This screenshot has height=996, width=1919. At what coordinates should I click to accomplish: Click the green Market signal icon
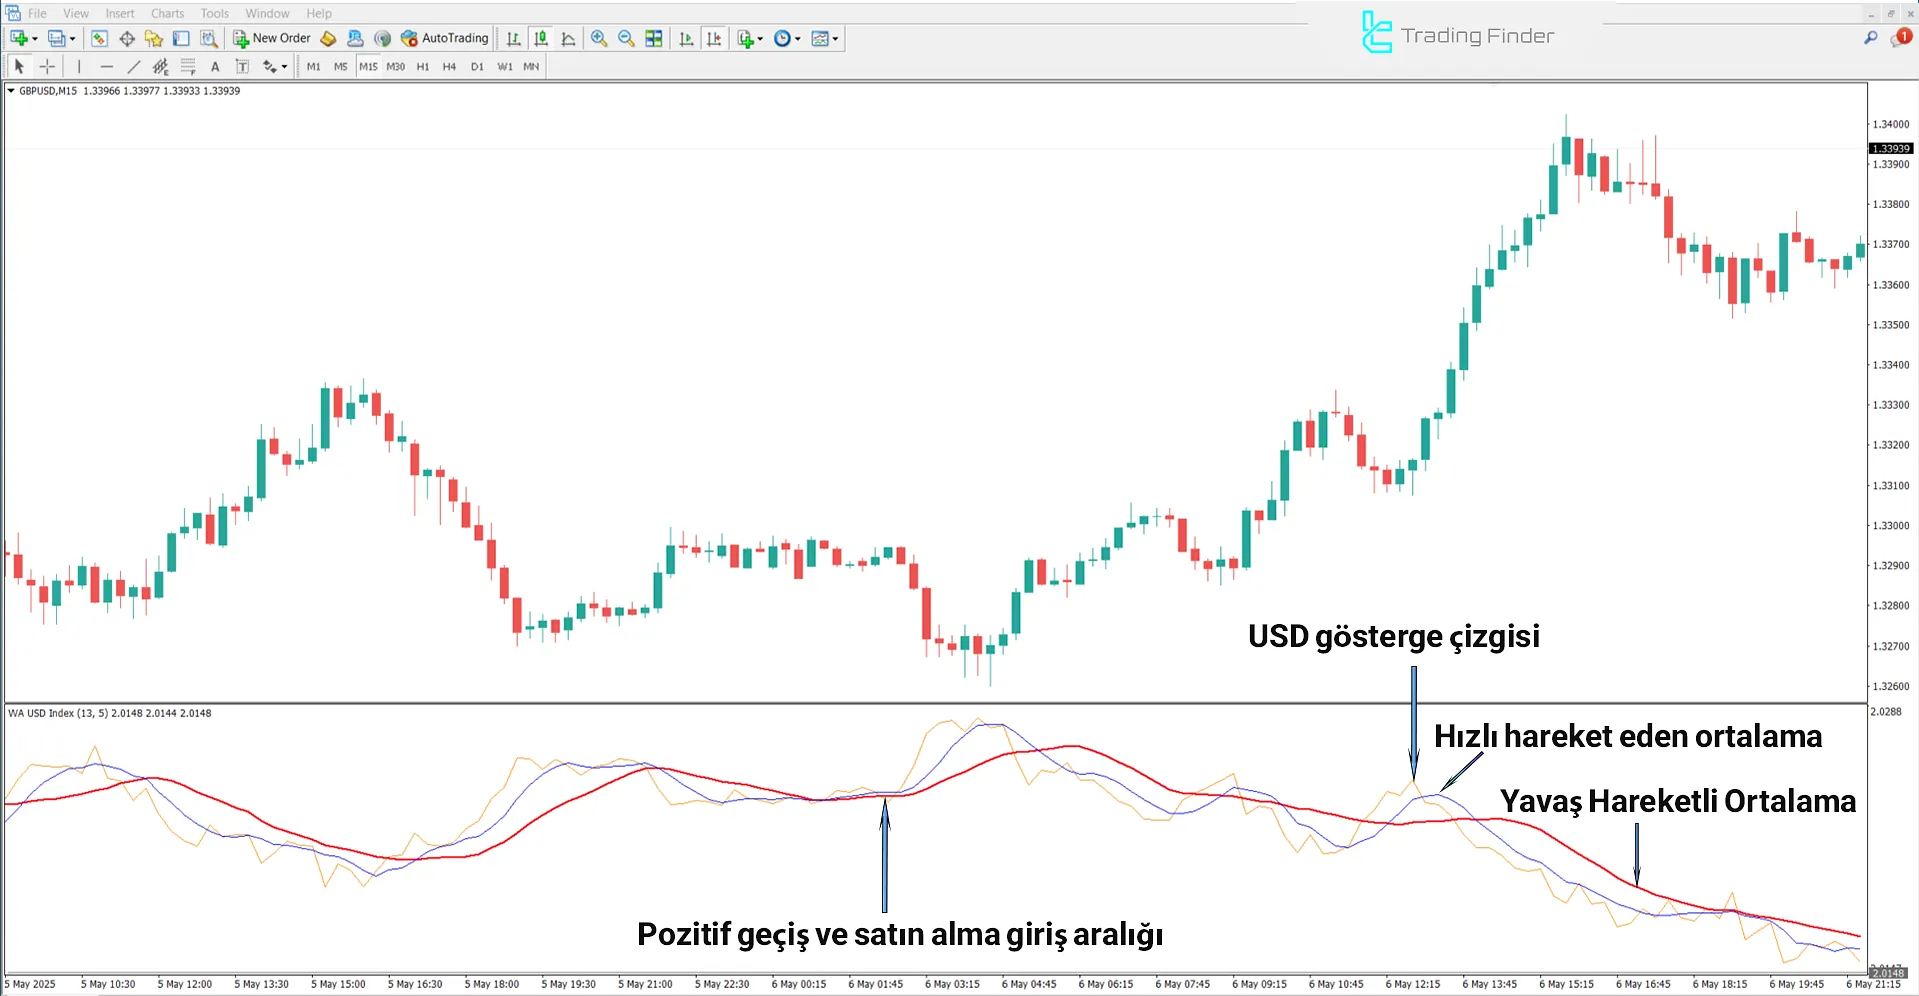[x=382, y=38]
